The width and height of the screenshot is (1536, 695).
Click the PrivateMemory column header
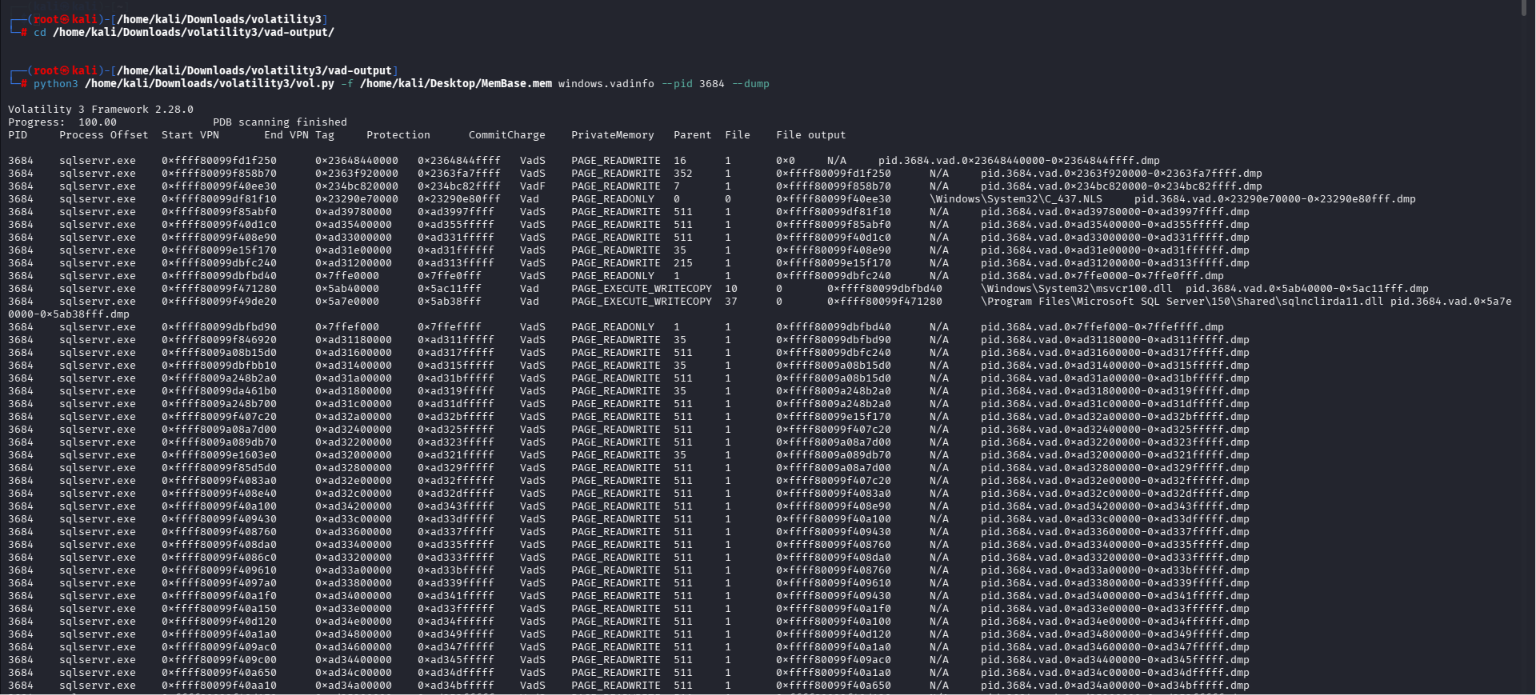[x=612, y=135]
